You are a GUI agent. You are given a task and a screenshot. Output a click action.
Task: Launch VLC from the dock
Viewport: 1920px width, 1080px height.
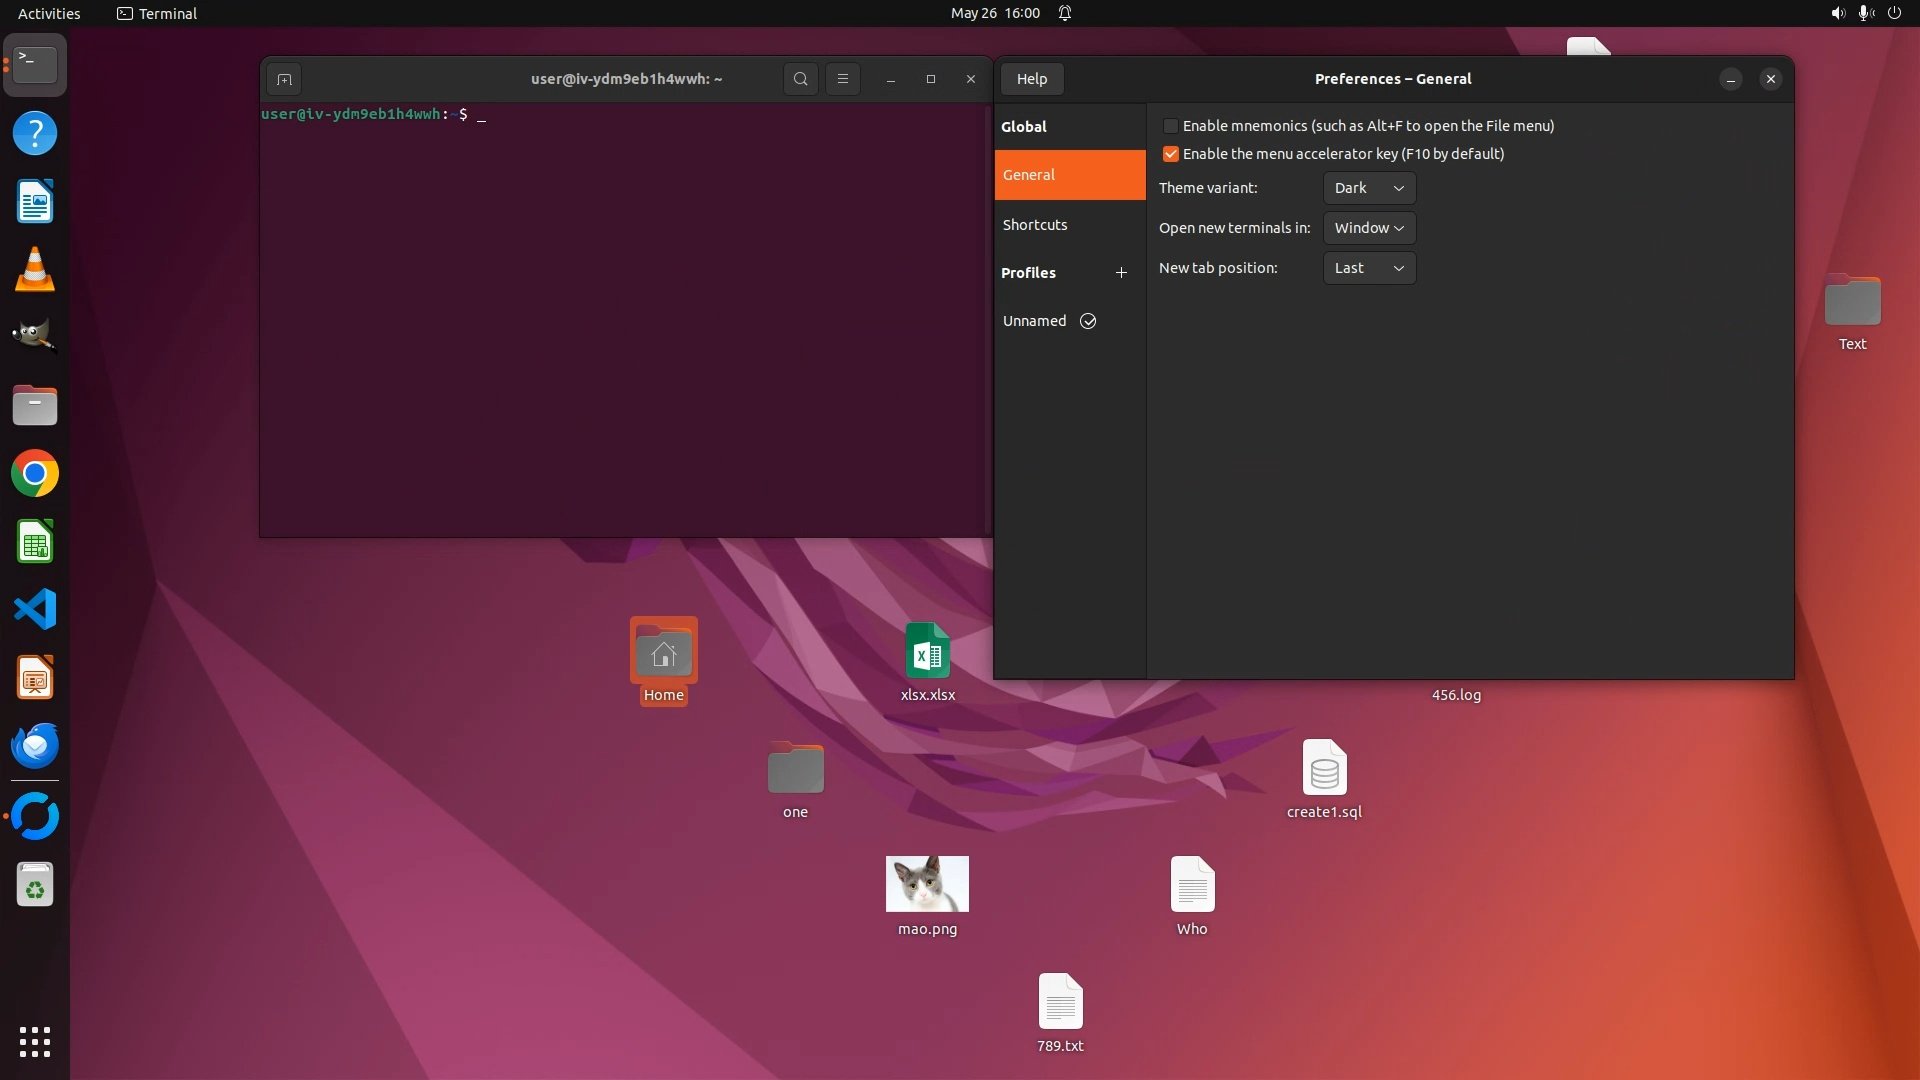click(x=35, y=270)
